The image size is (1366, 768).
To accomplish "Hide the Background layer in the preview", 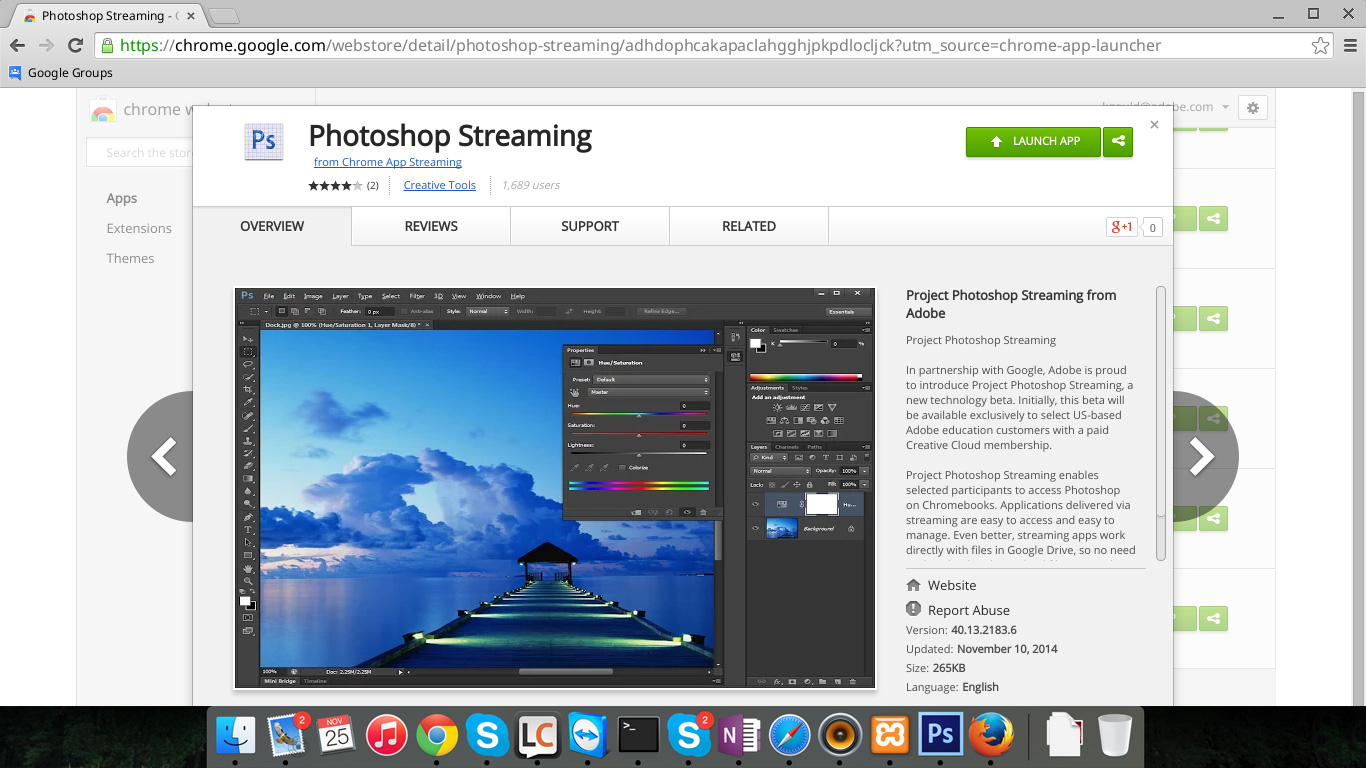I will 755,528.
